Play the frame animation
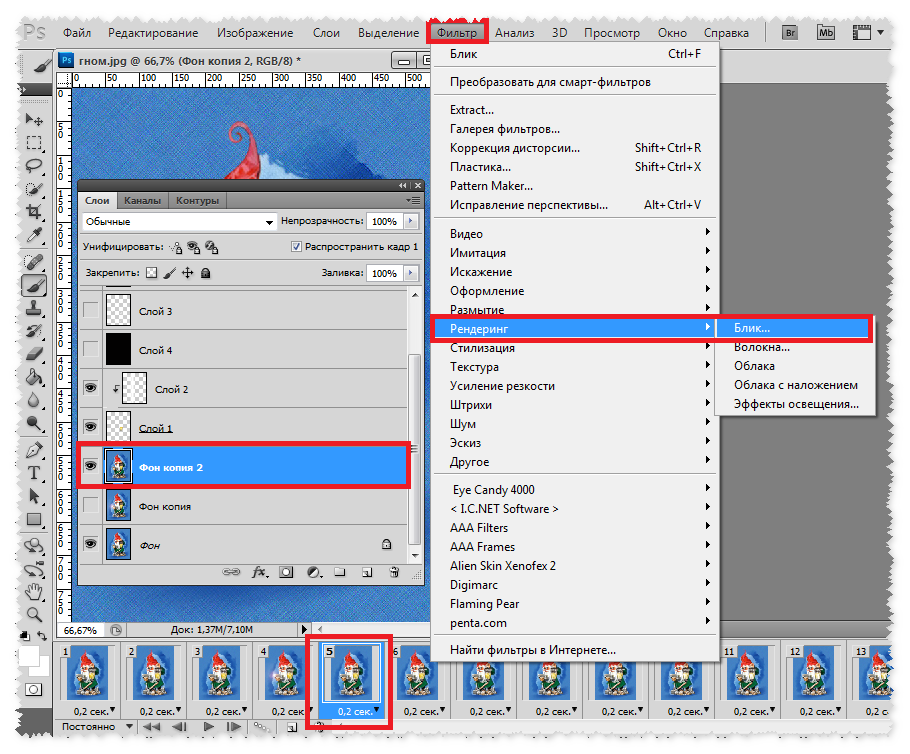The image size is (910, 754). point(209,727)
